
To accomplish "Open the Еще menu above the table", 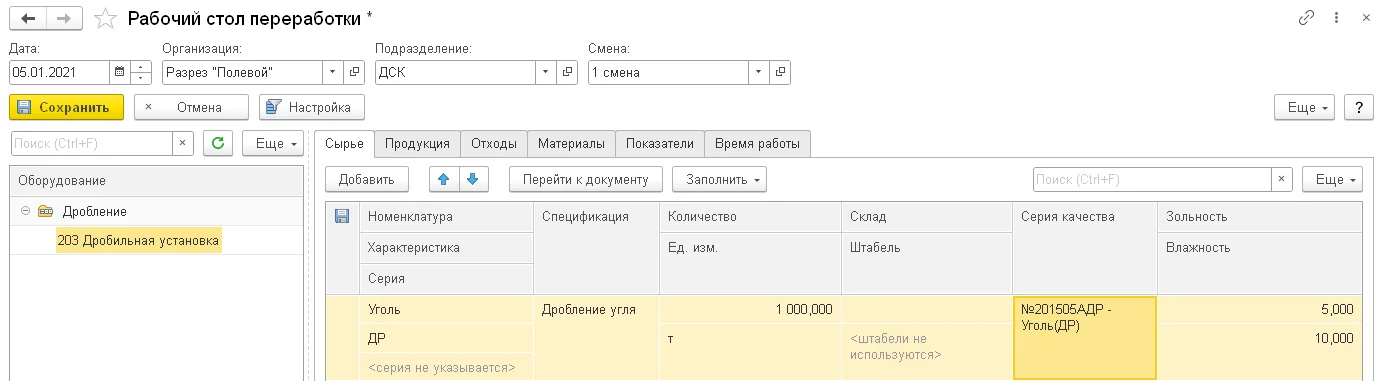I will 1332,180.
